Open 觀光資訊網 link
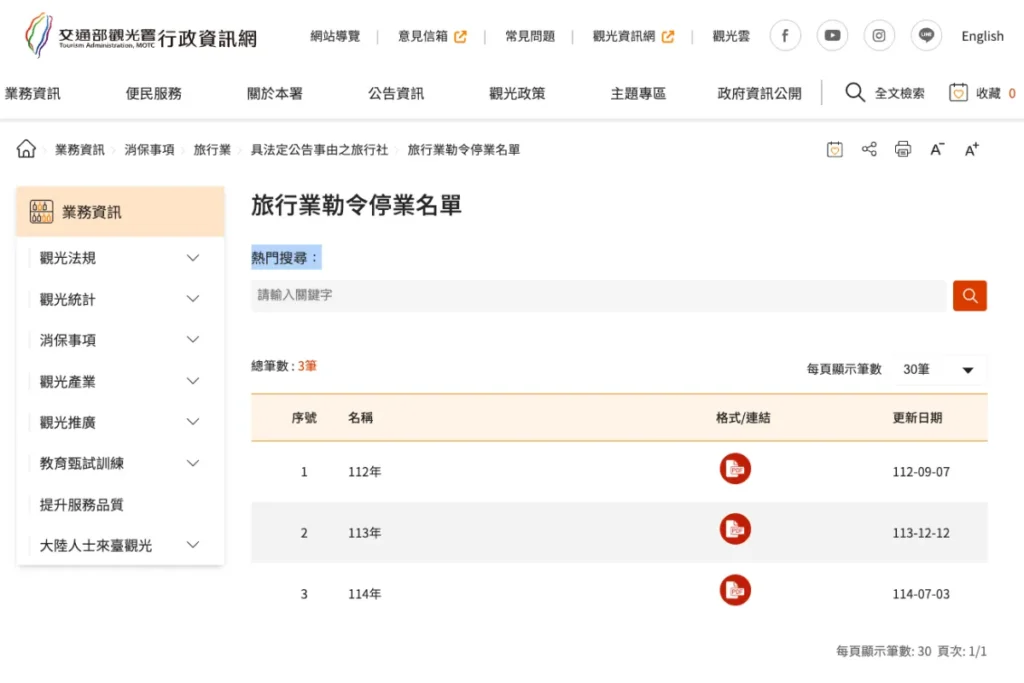Viewport: 1024px width, 683px height. point(624,37)
